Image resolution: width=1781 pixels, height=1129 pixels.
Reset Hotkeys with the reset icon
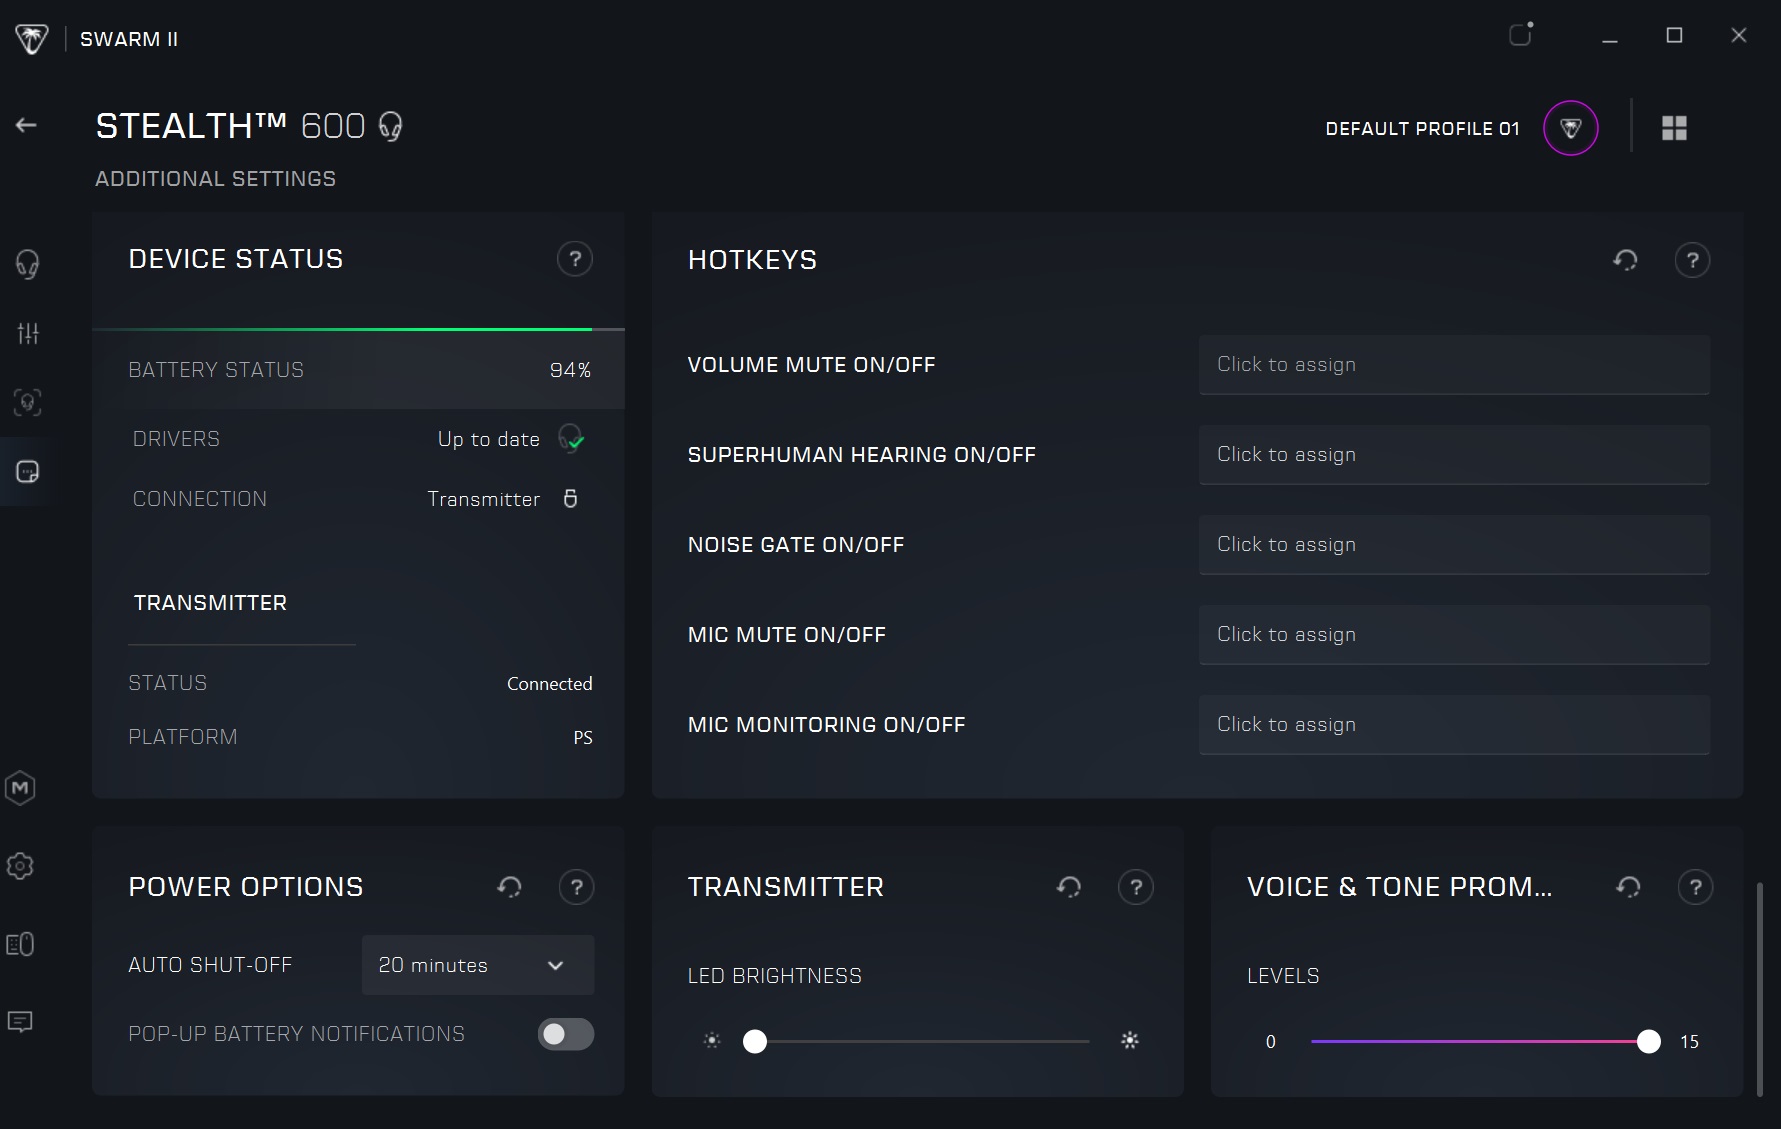point(1625,261)
